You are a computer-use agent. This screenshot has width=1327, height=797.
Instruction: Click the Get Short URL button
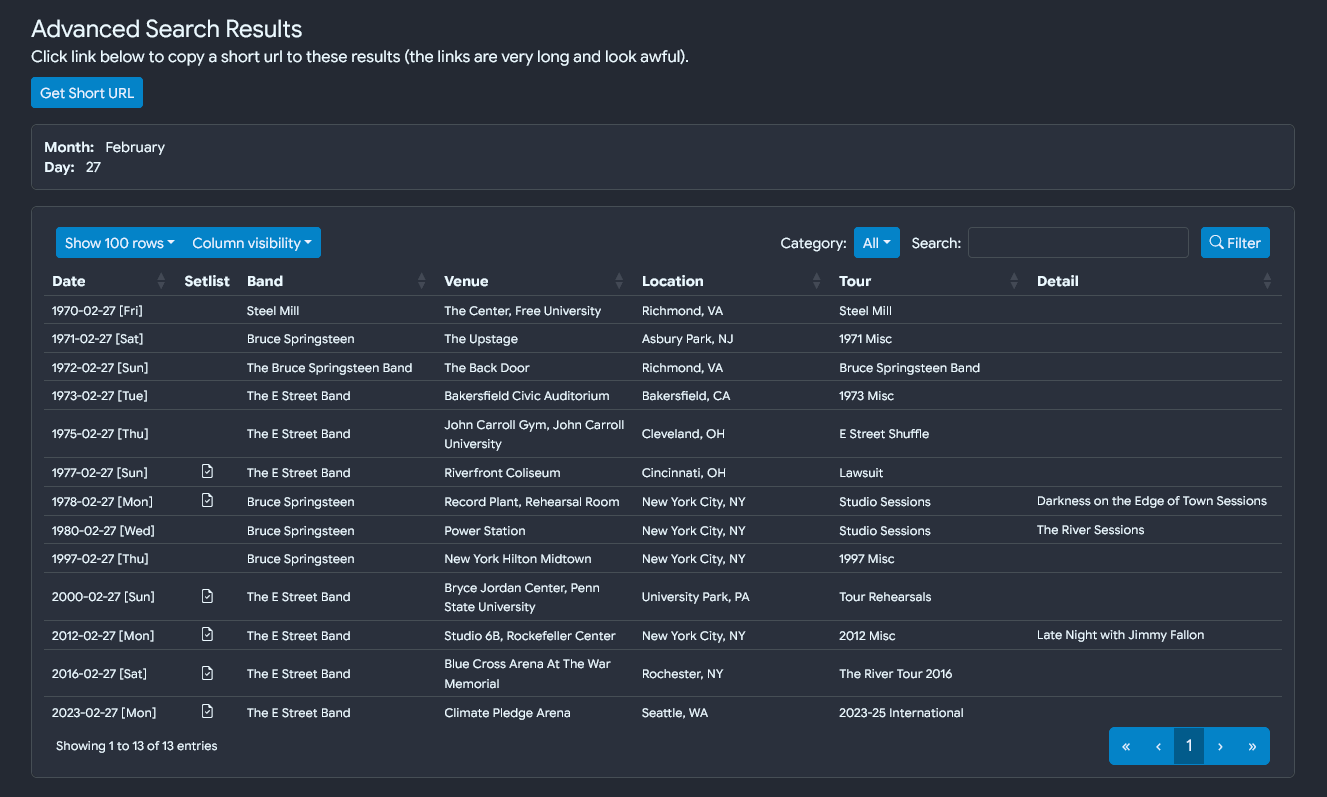pyautogui.click(x=87, y=93)
